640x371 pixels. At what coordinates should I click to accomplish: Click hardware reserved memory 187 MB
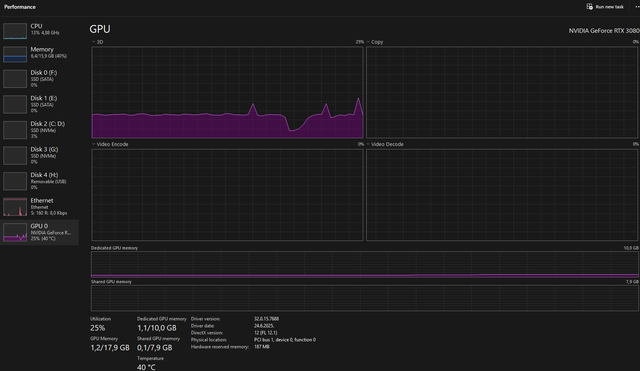pos(262,347)
